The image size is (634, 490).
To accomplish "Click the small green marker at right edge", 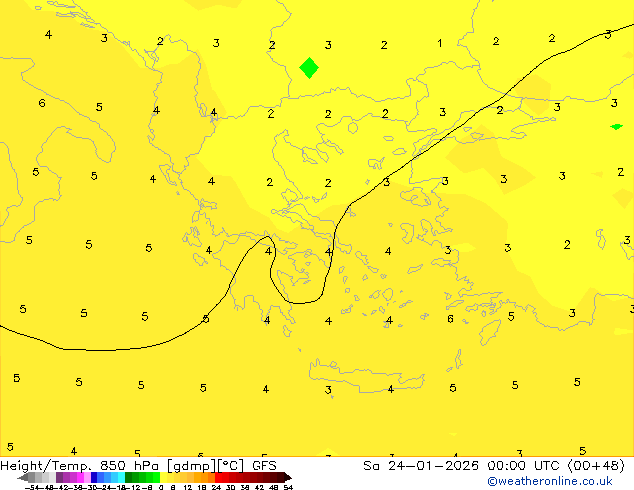I will (616, 126).
